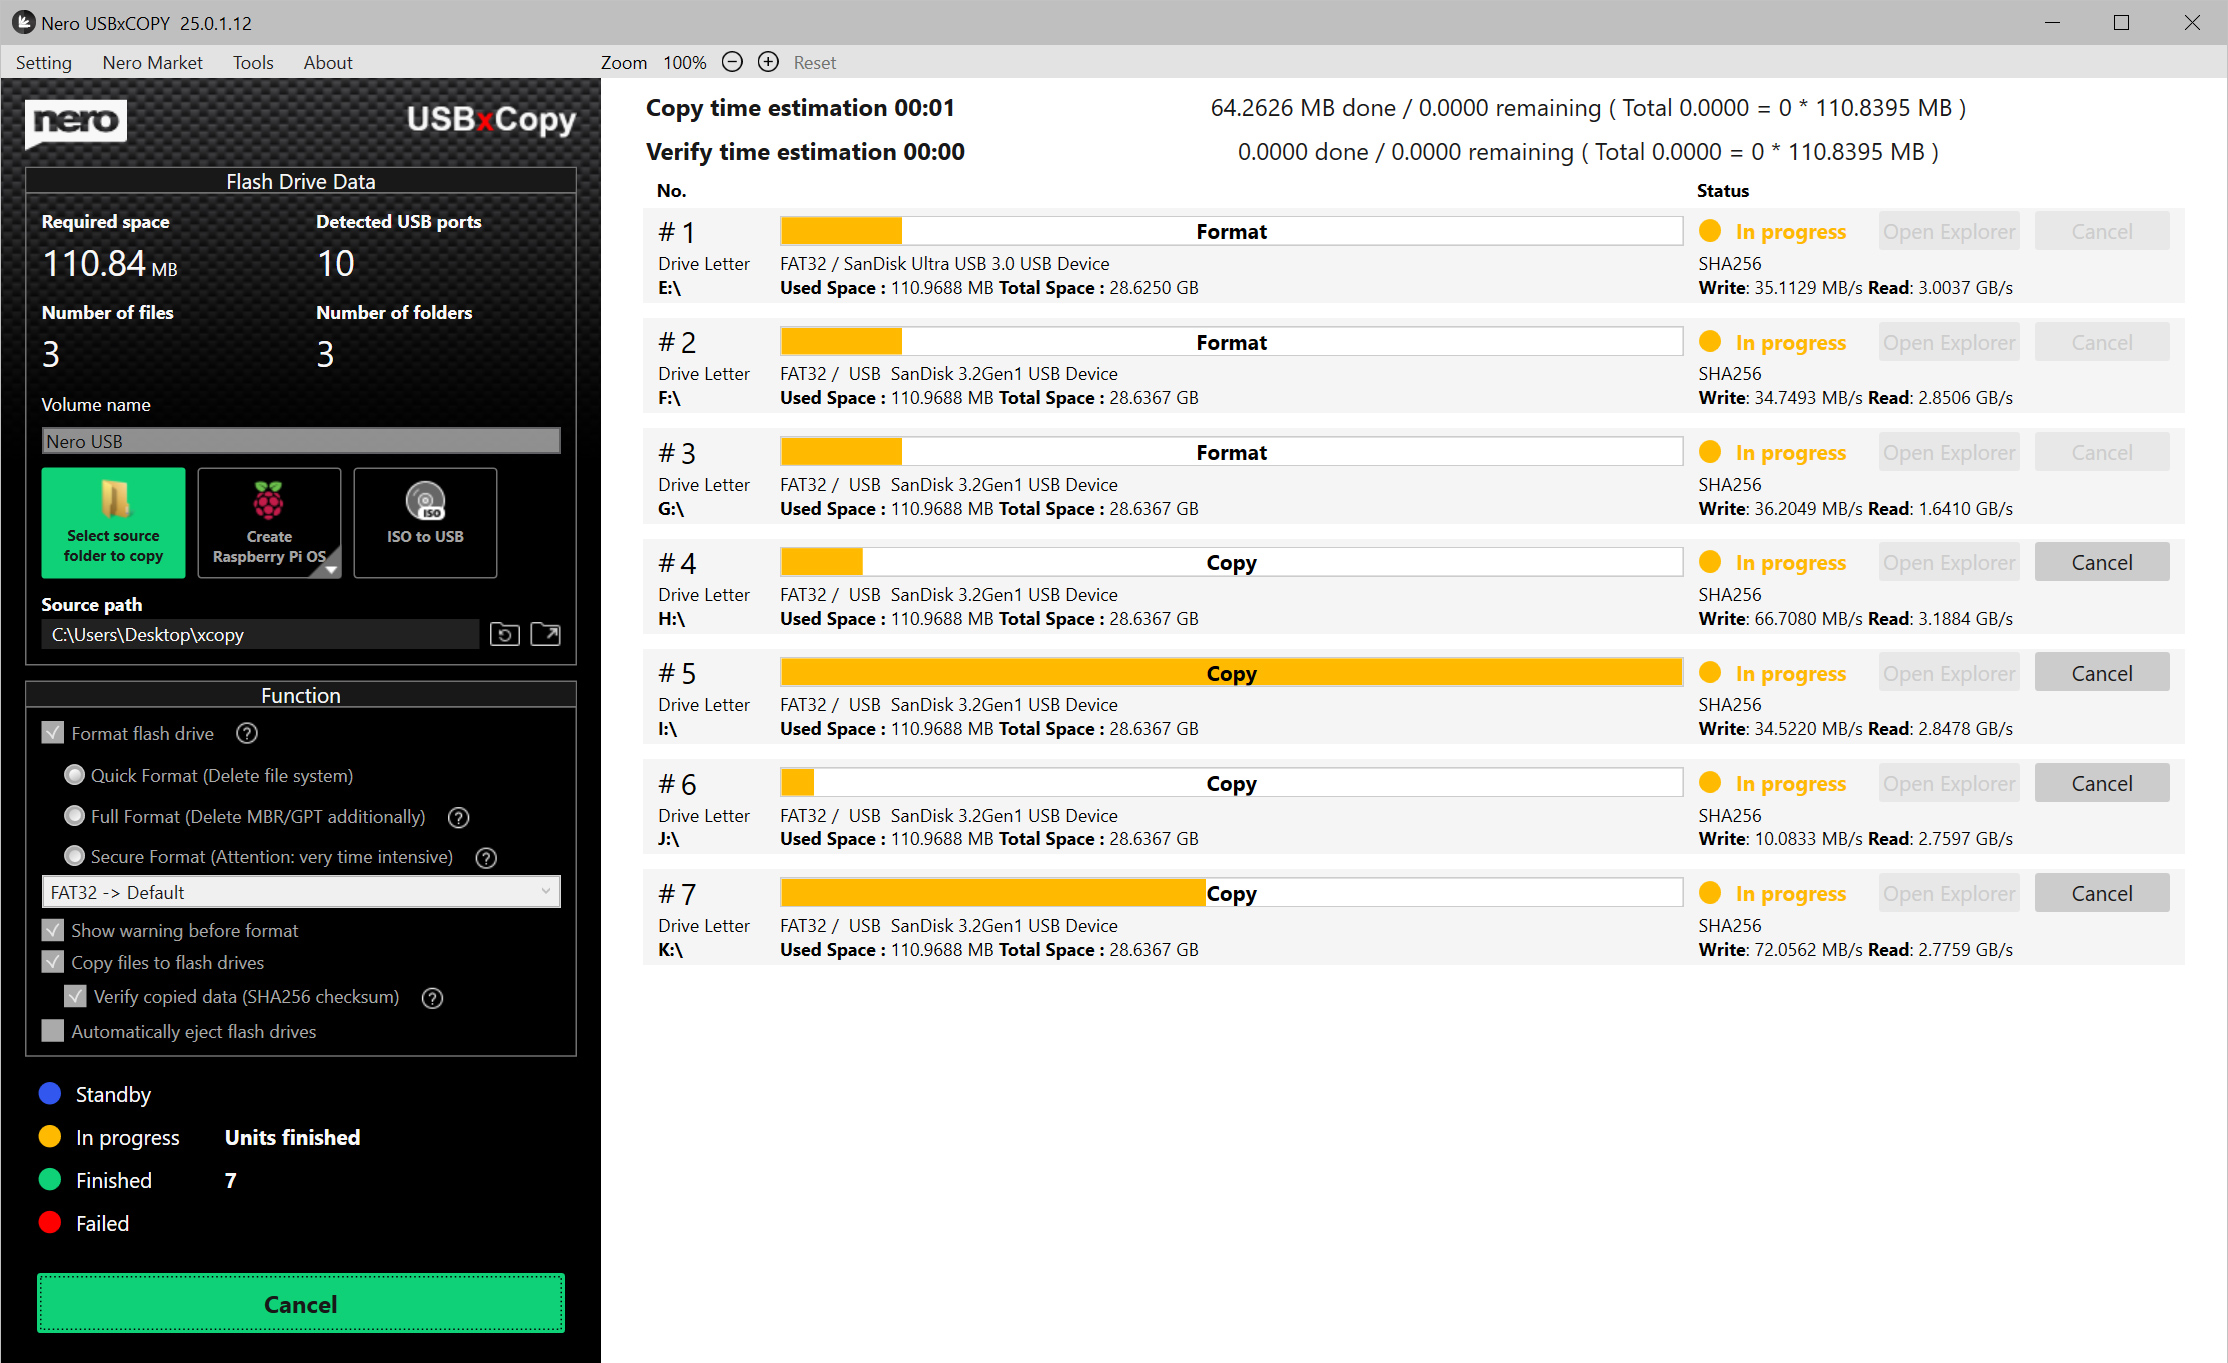Click the Verify time estimation 00:00 text
Screen dimensions: 2228x1363
coord(805,151)
